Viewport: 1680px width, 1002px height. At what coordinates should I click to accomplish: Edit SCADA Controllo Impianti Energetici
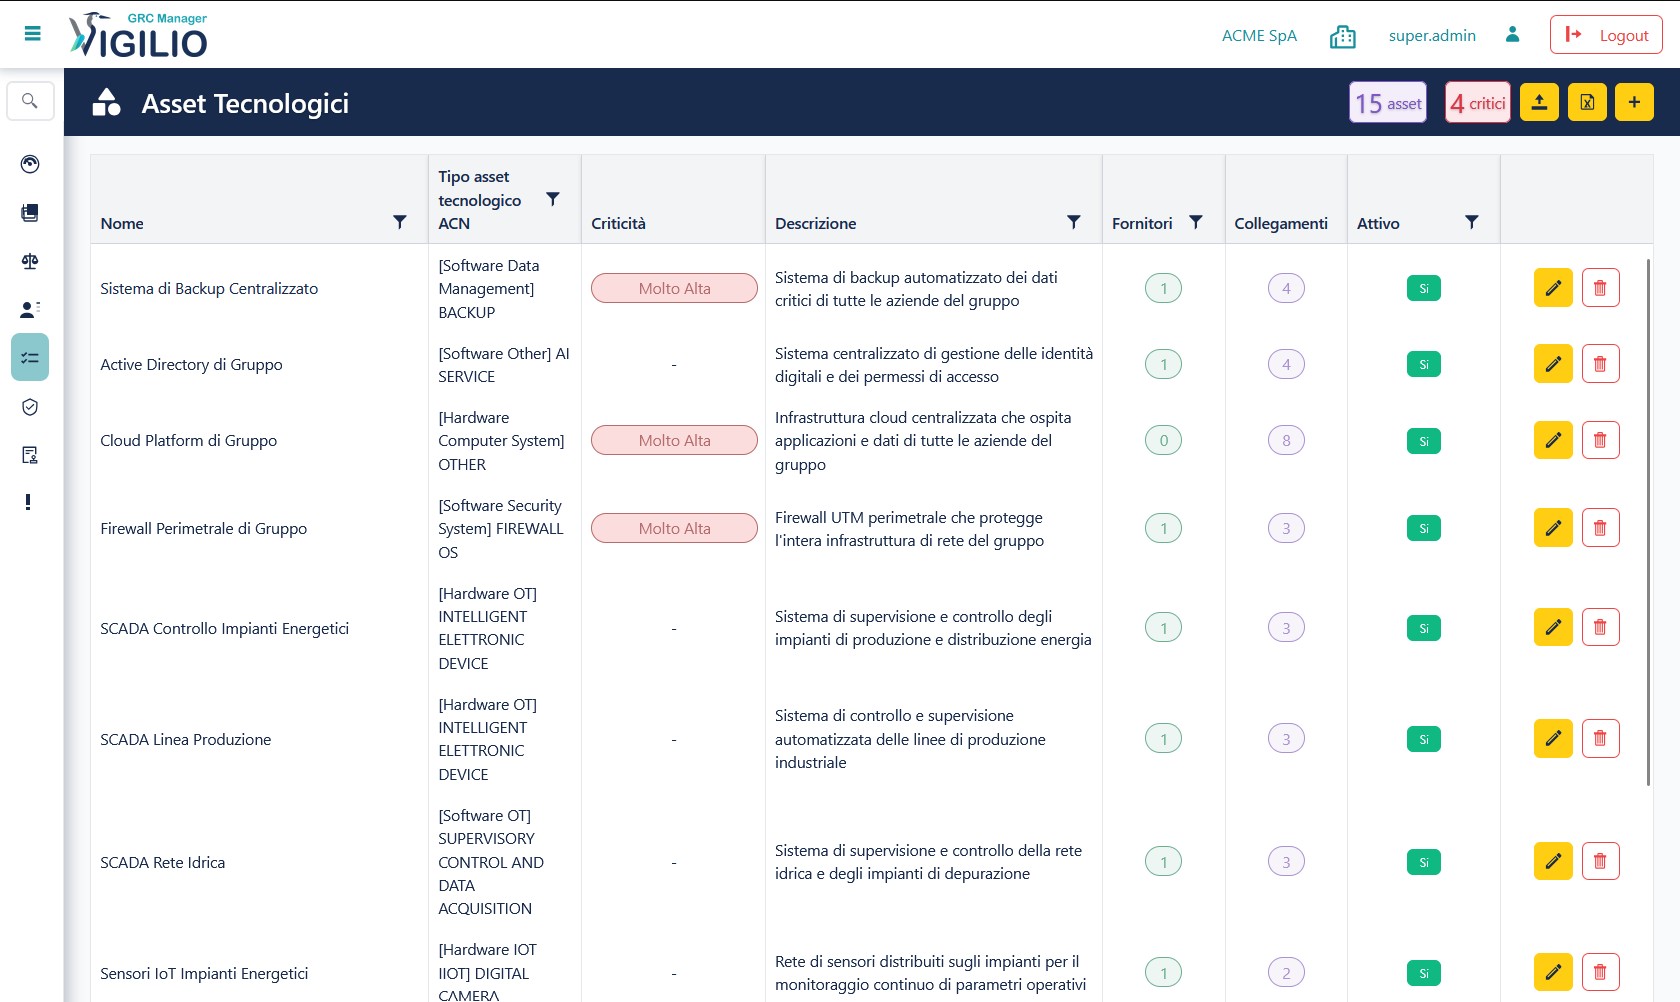(1553, 627)
